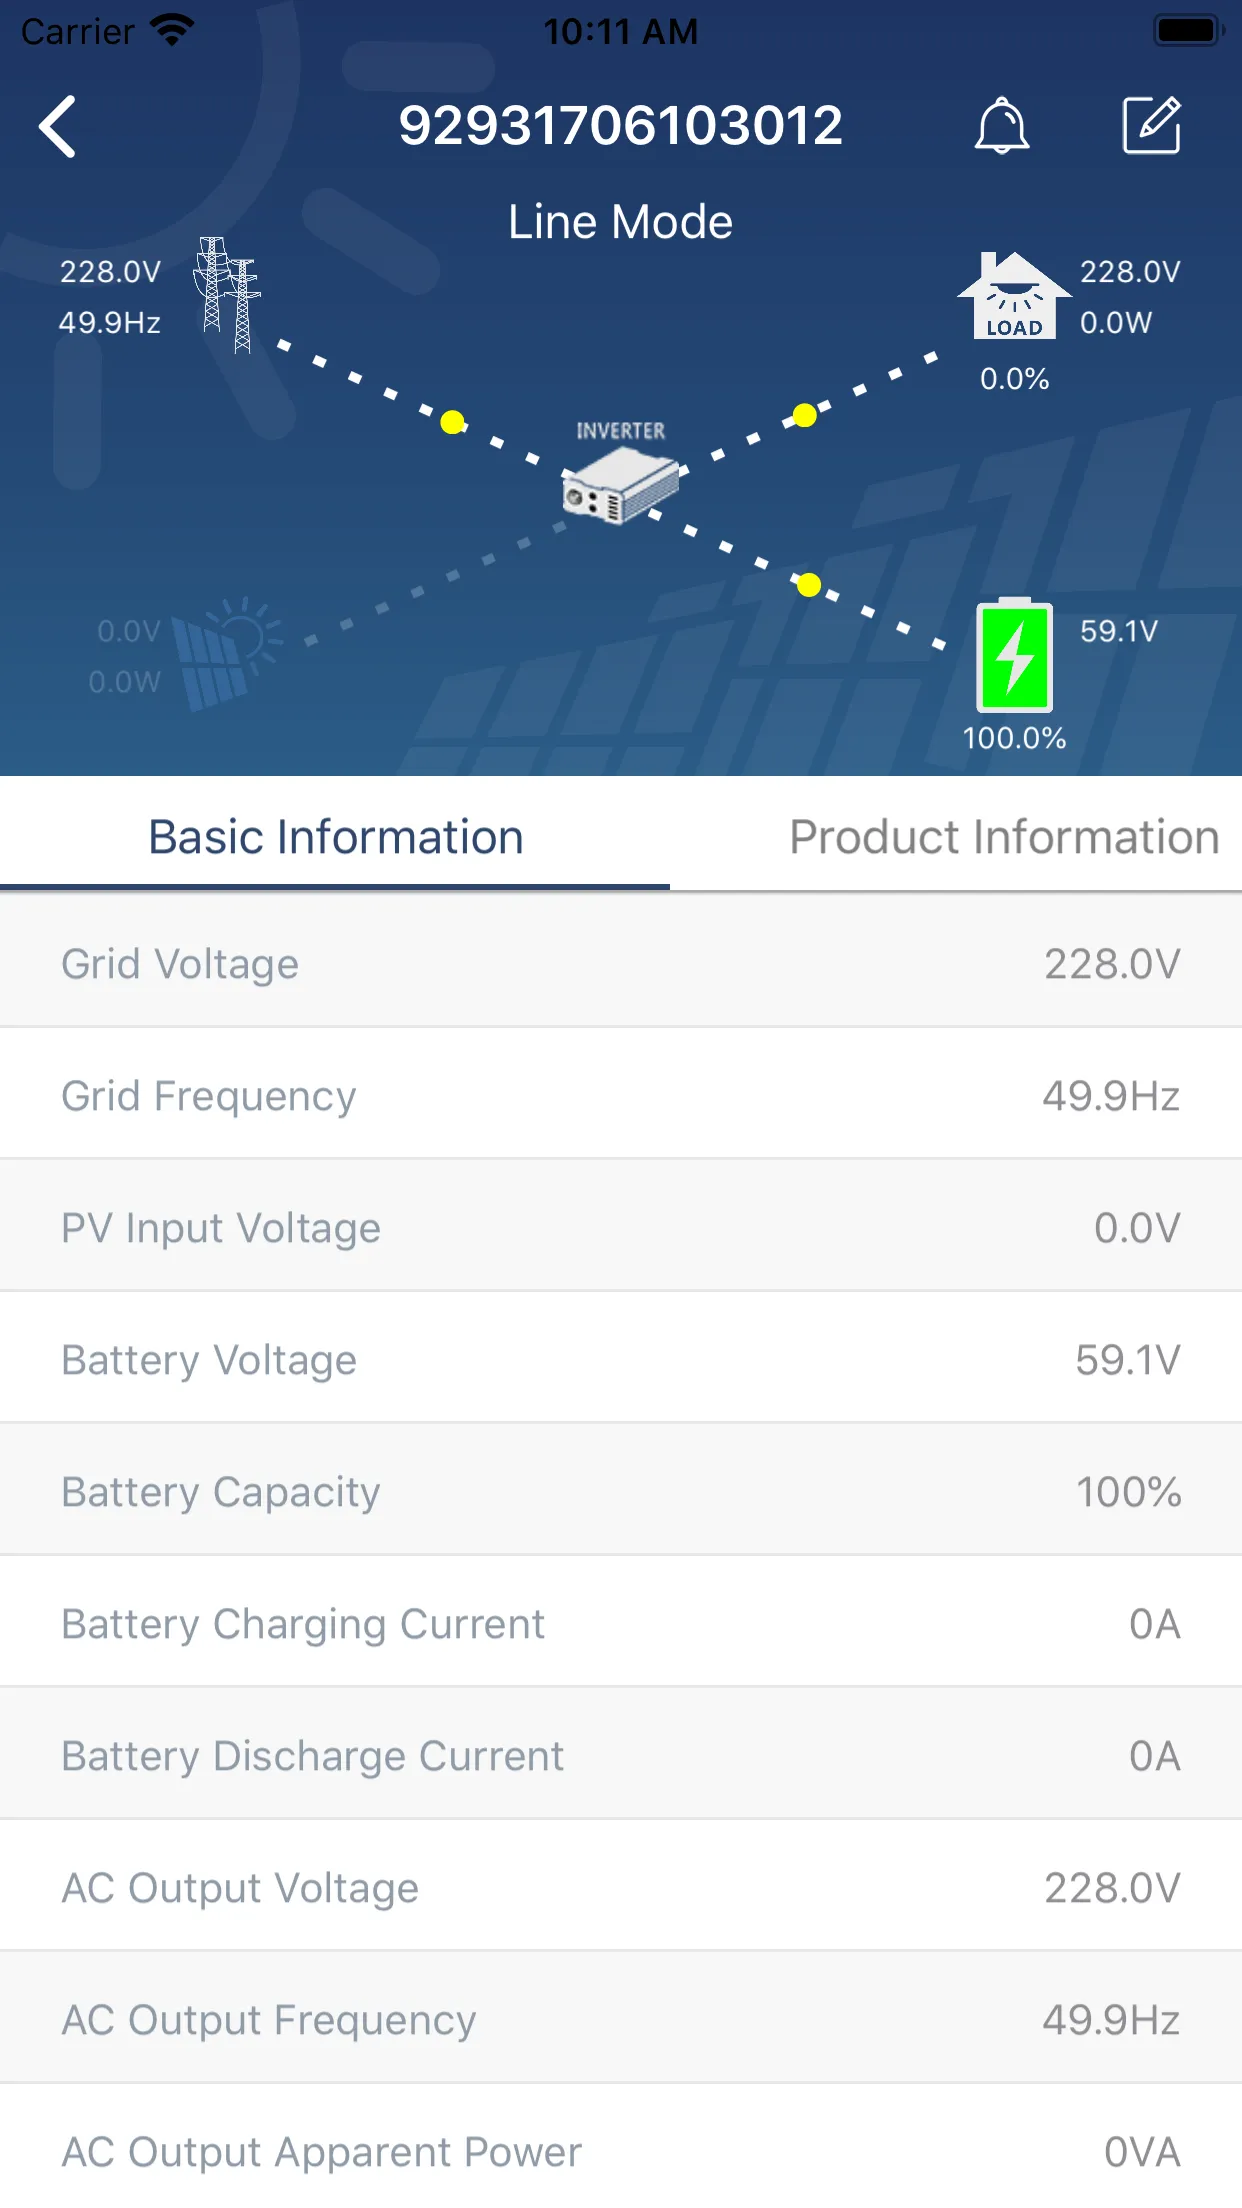This screenshot has height=2208, width=1242.
Task: Select the grid power tower icon
Action: tap(227, 295)
